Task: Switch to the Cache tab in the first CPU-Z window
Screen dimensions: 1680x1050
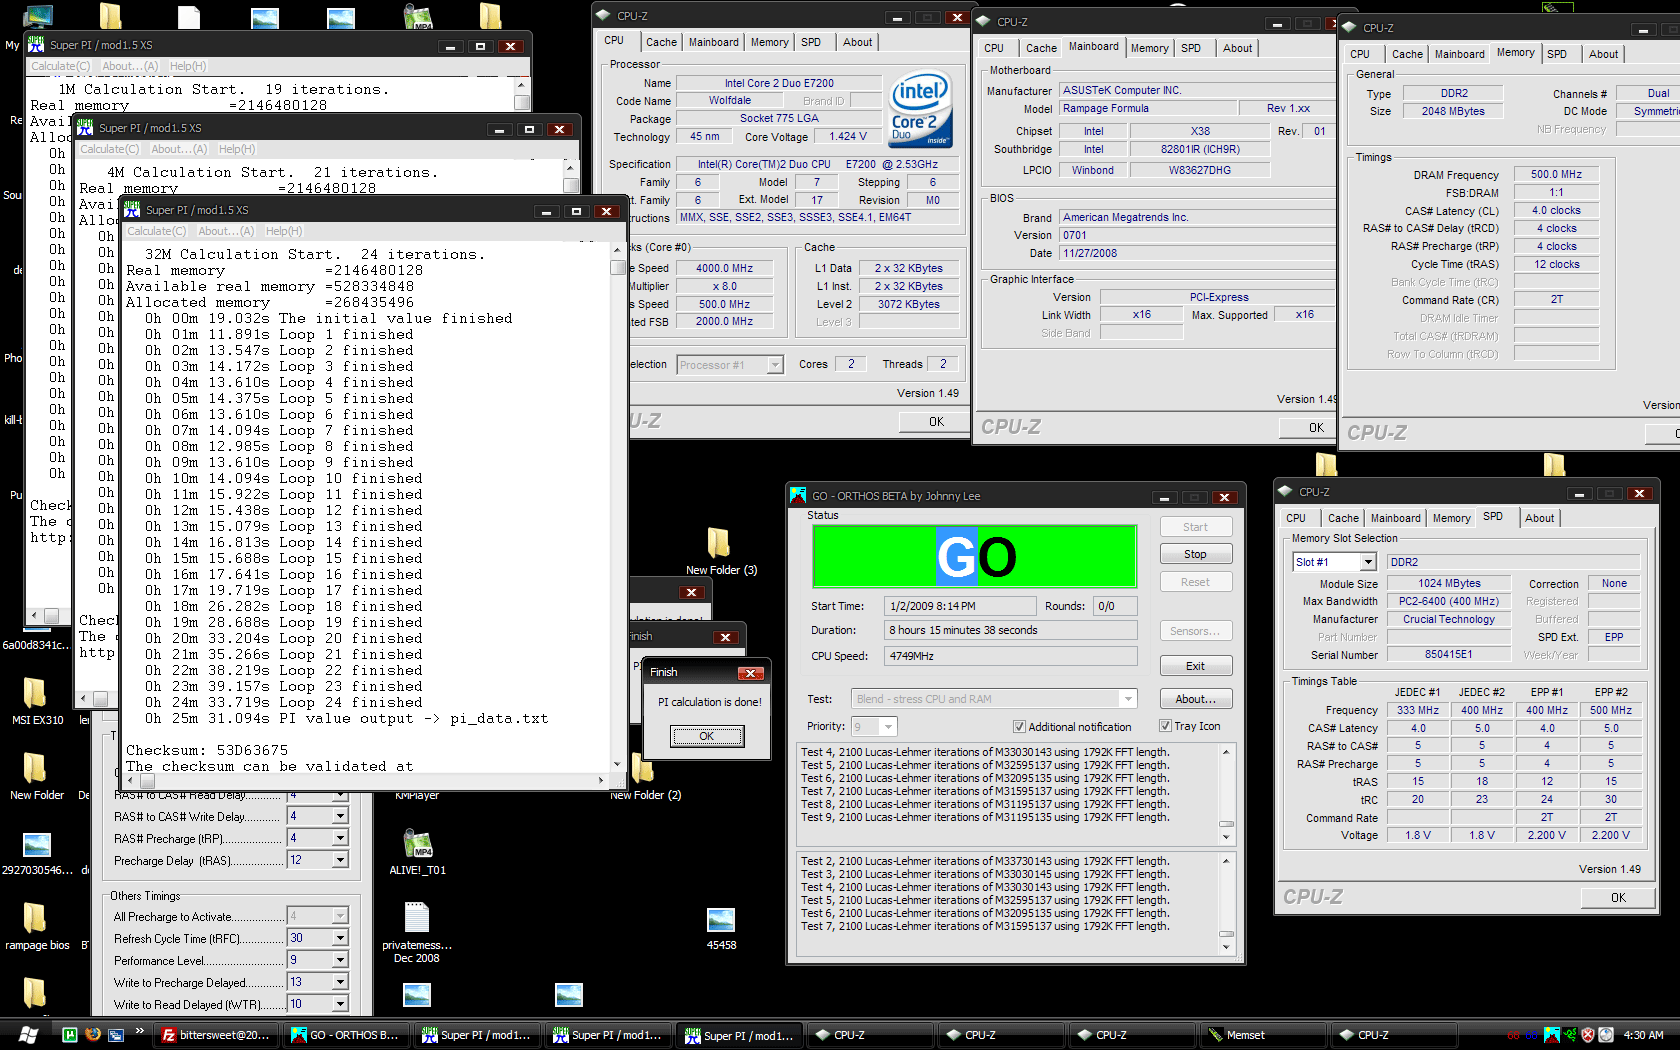Action: [x=661, y=42]
